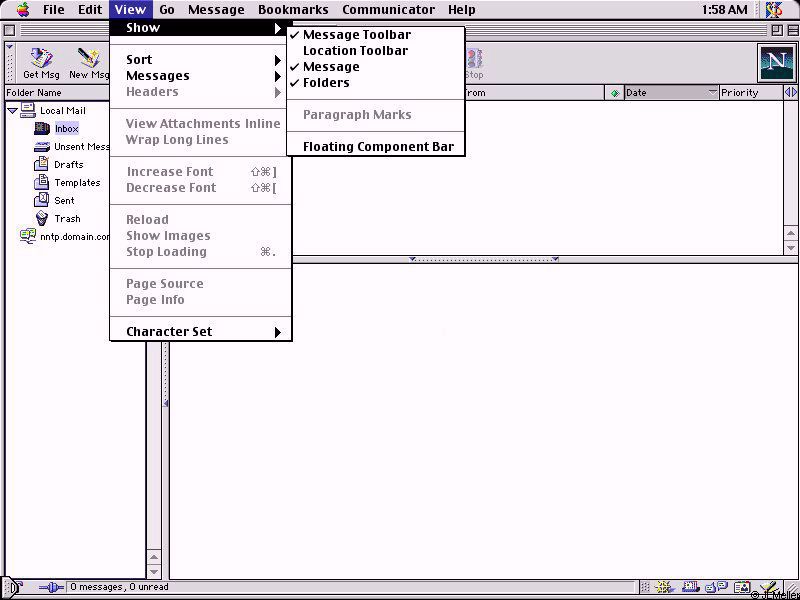
Task: Open the Bookmarks menu
Action: click(293, 10)
